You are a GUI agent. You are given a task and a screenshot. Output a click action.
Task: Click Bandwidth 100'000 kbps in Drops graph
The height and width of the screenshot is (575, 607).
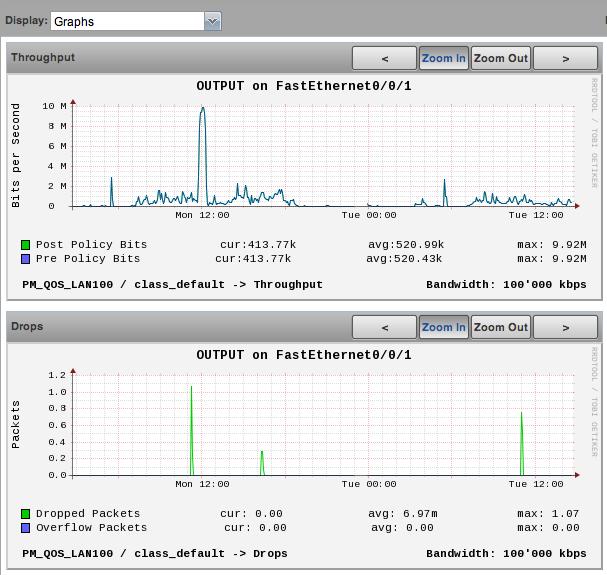pos(506,554)
